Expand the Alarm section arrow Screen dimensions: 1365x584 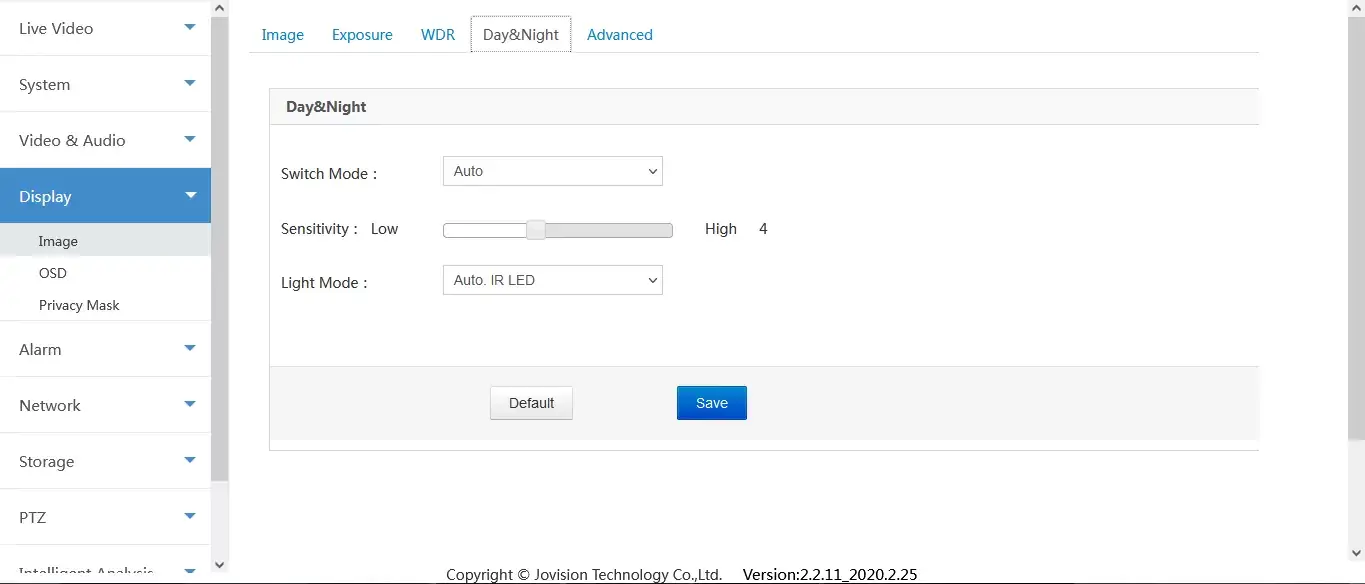click(x=190, y=349)
